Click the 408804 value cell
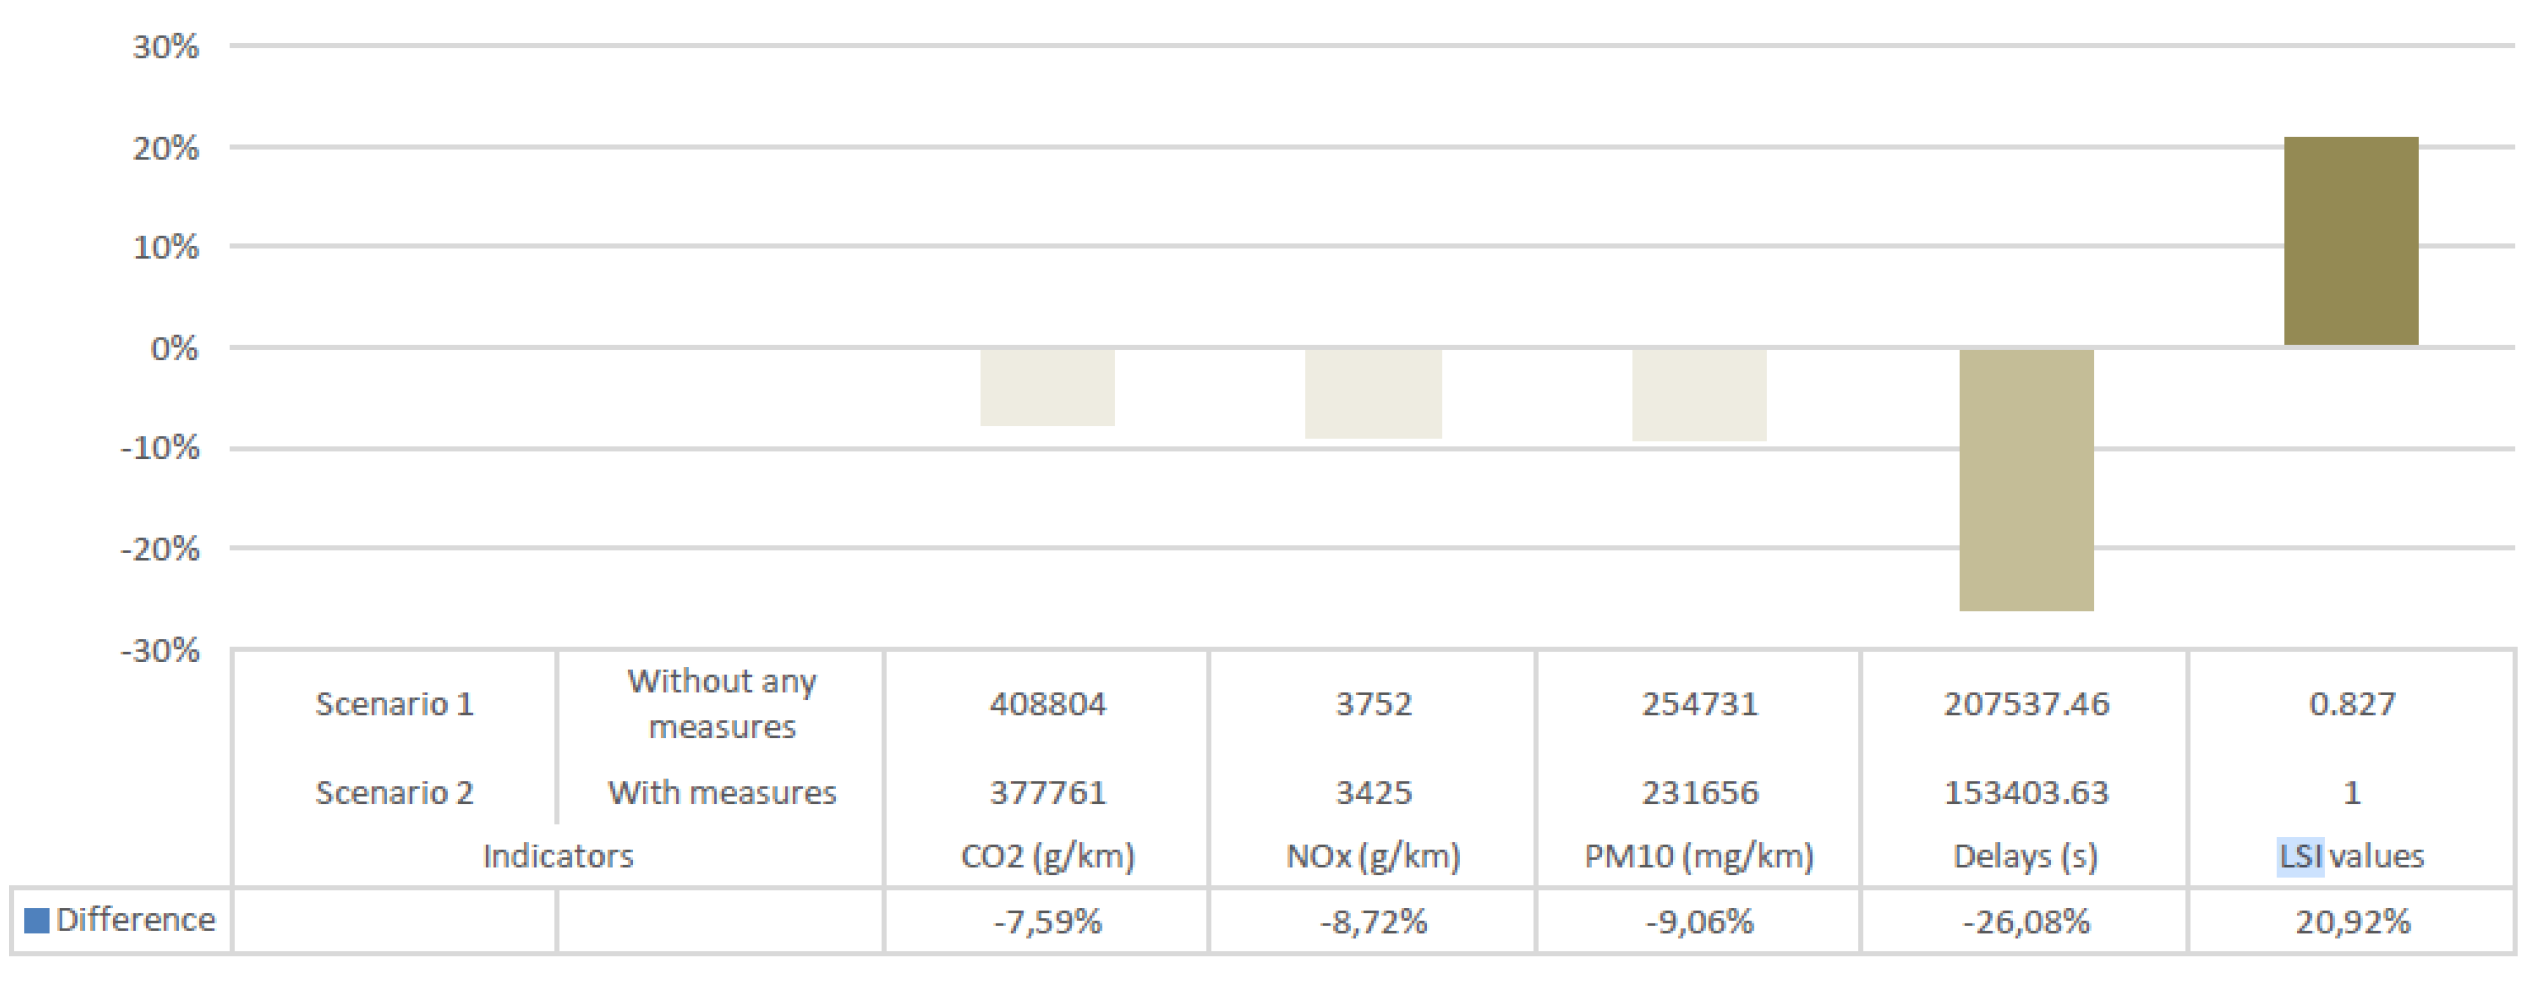Image resolution: width=2542 pixels, height=984 pixels. point(1047,704)
